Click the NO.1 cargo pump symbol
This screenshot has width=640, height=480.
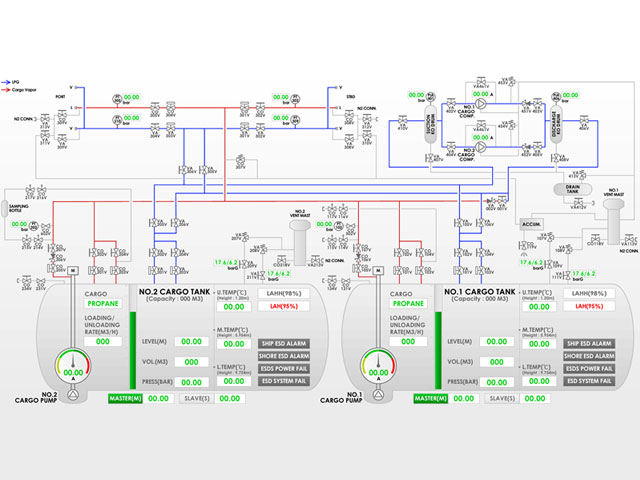[x=378, y=395]
